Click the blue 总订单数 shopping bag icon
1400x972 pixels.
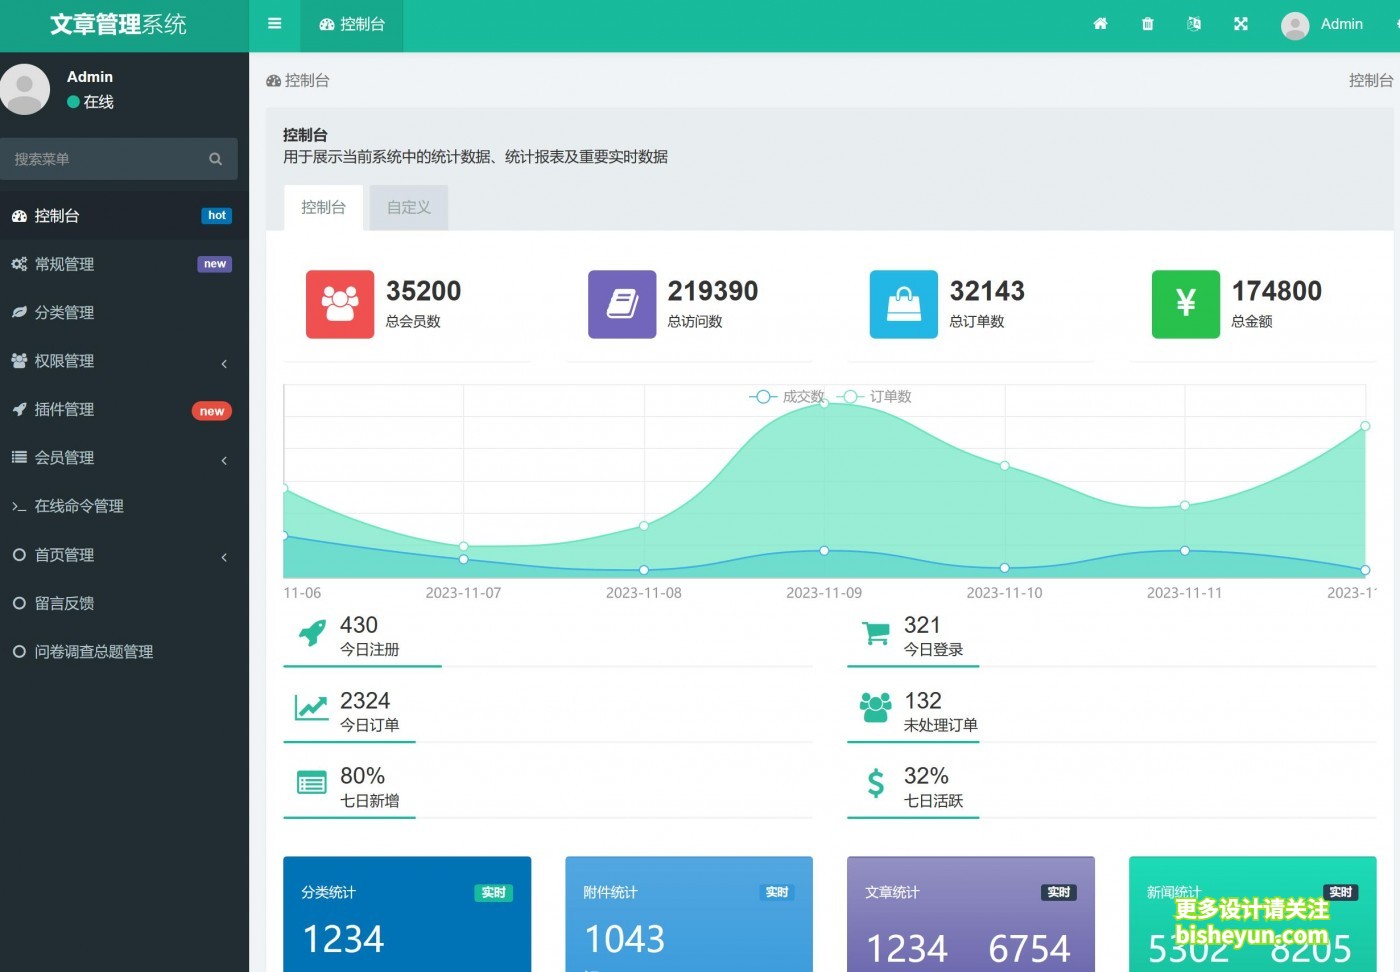[x=904, y=304]
